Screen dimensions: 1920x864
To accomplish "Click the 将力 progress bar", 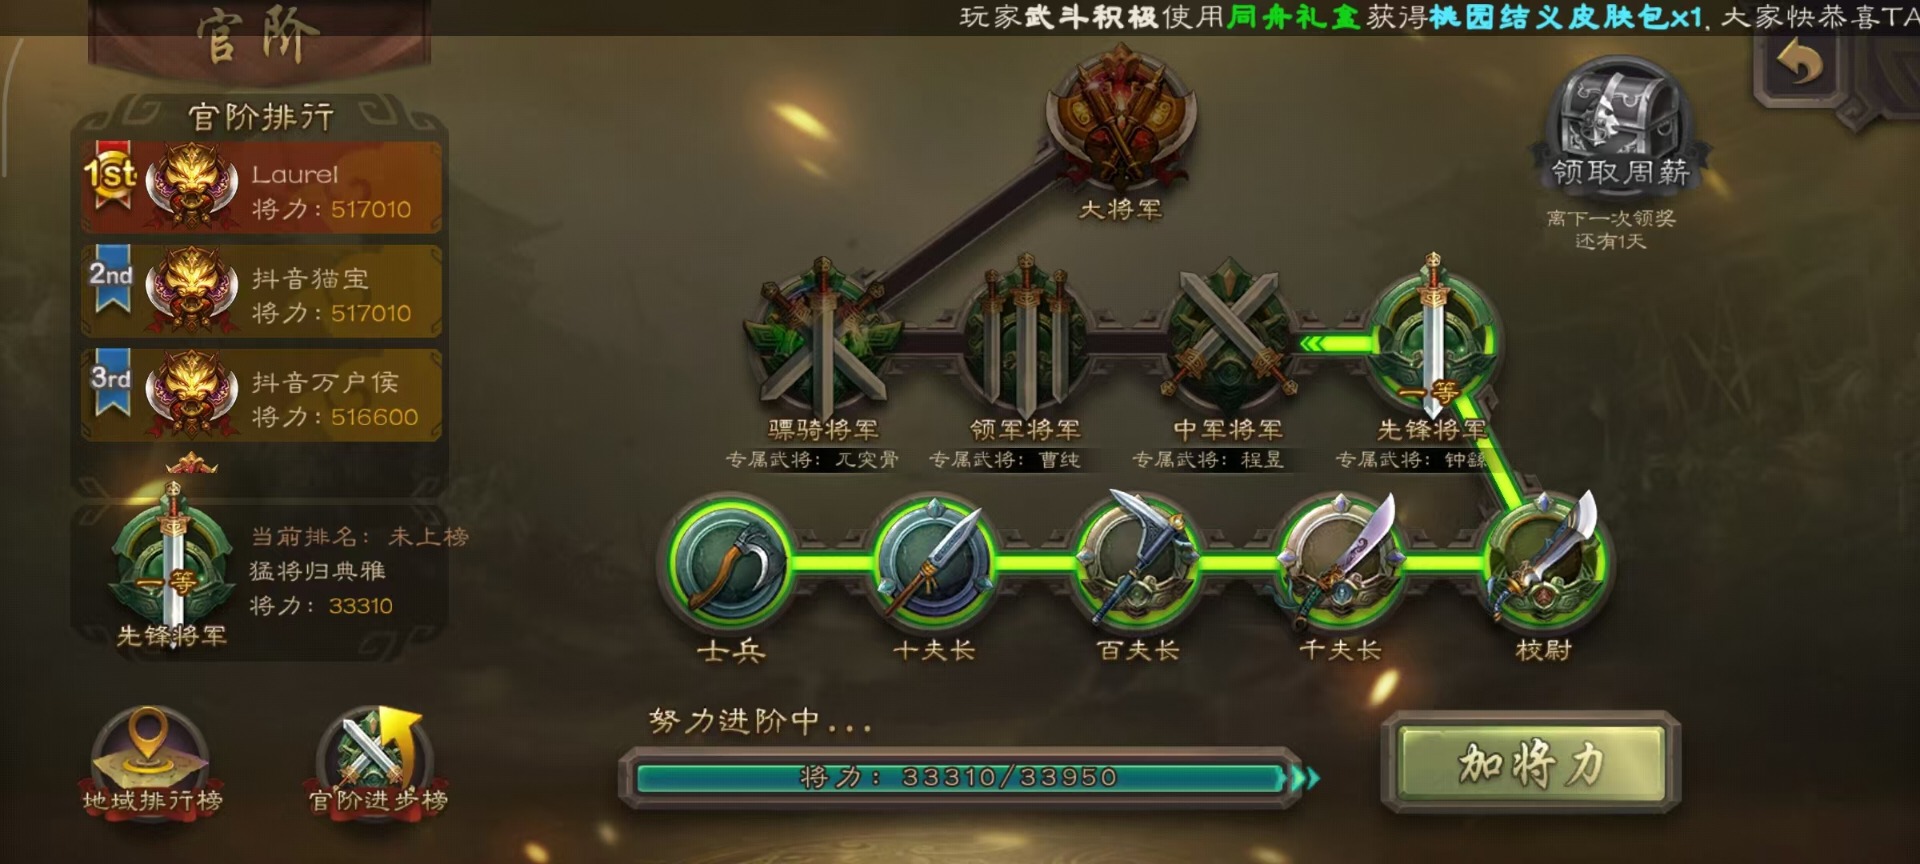I will point(960,778).
